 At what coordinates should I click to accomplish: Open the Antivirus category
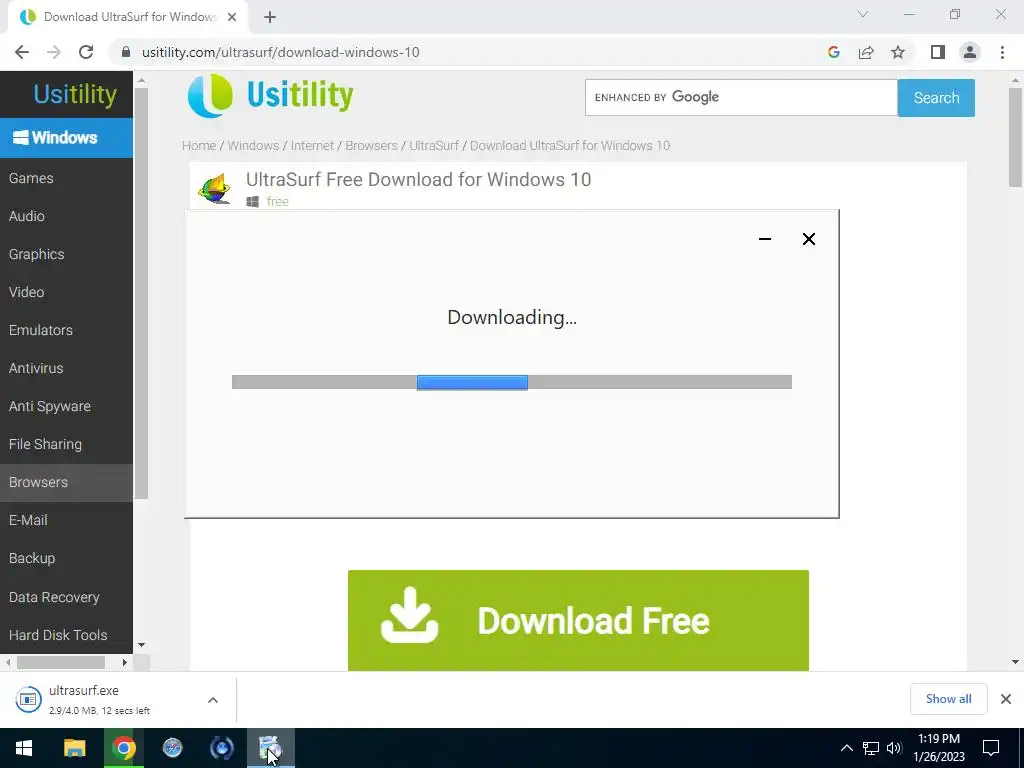66,368
